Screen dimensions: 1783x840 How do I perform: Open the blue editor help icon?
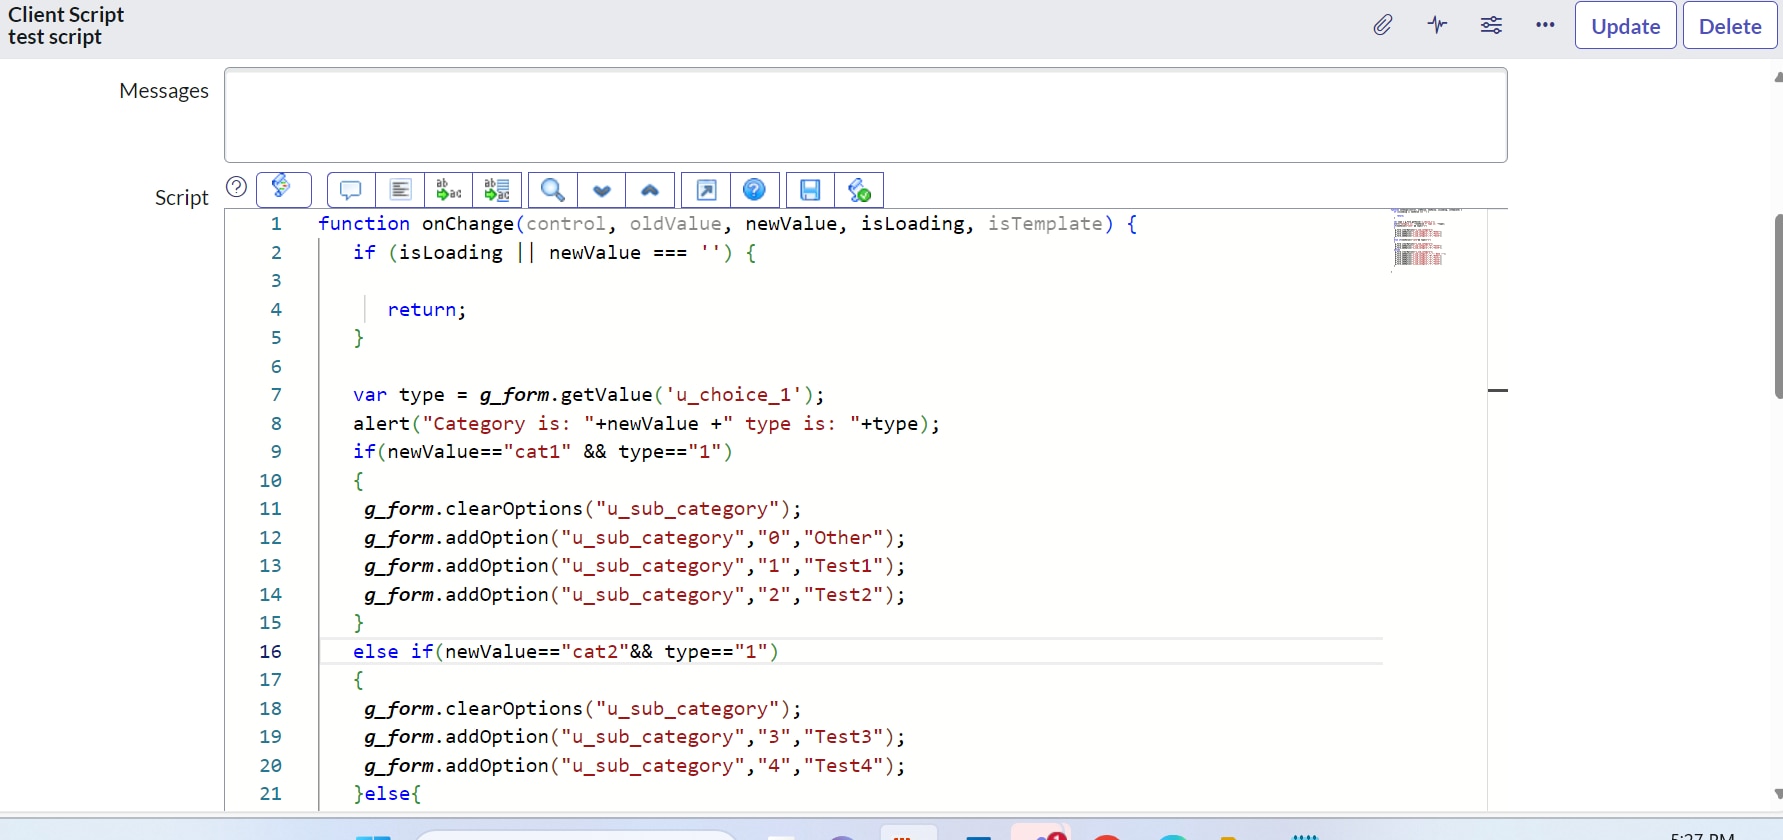[x=755, y=190]
